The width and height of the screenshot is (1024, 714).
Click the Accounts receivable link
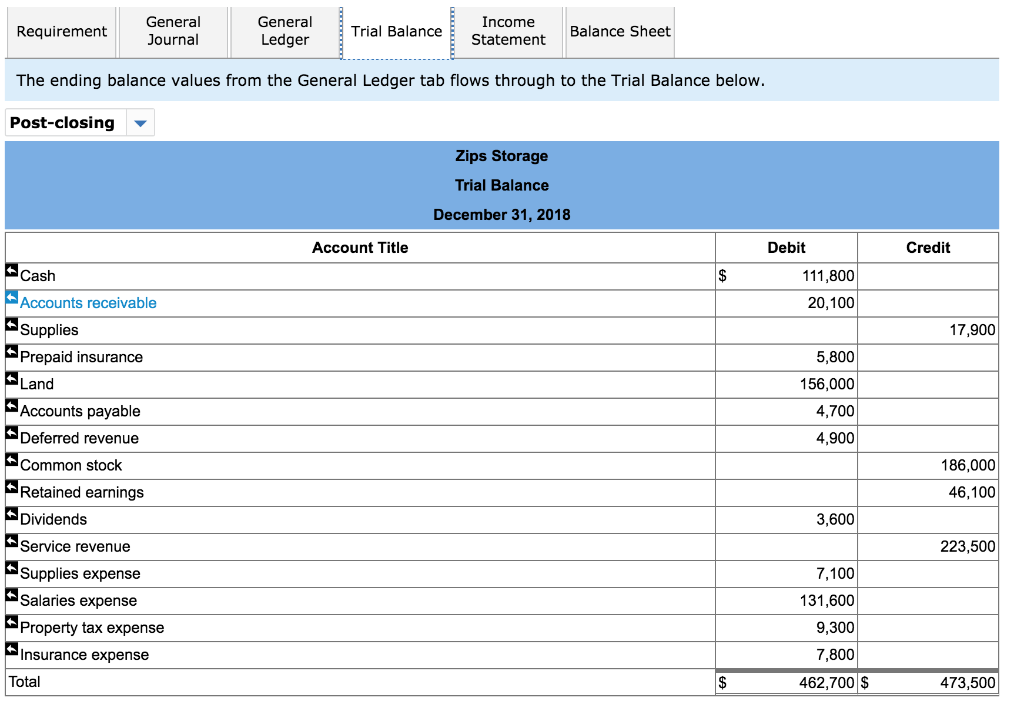[x=88, y=302]
